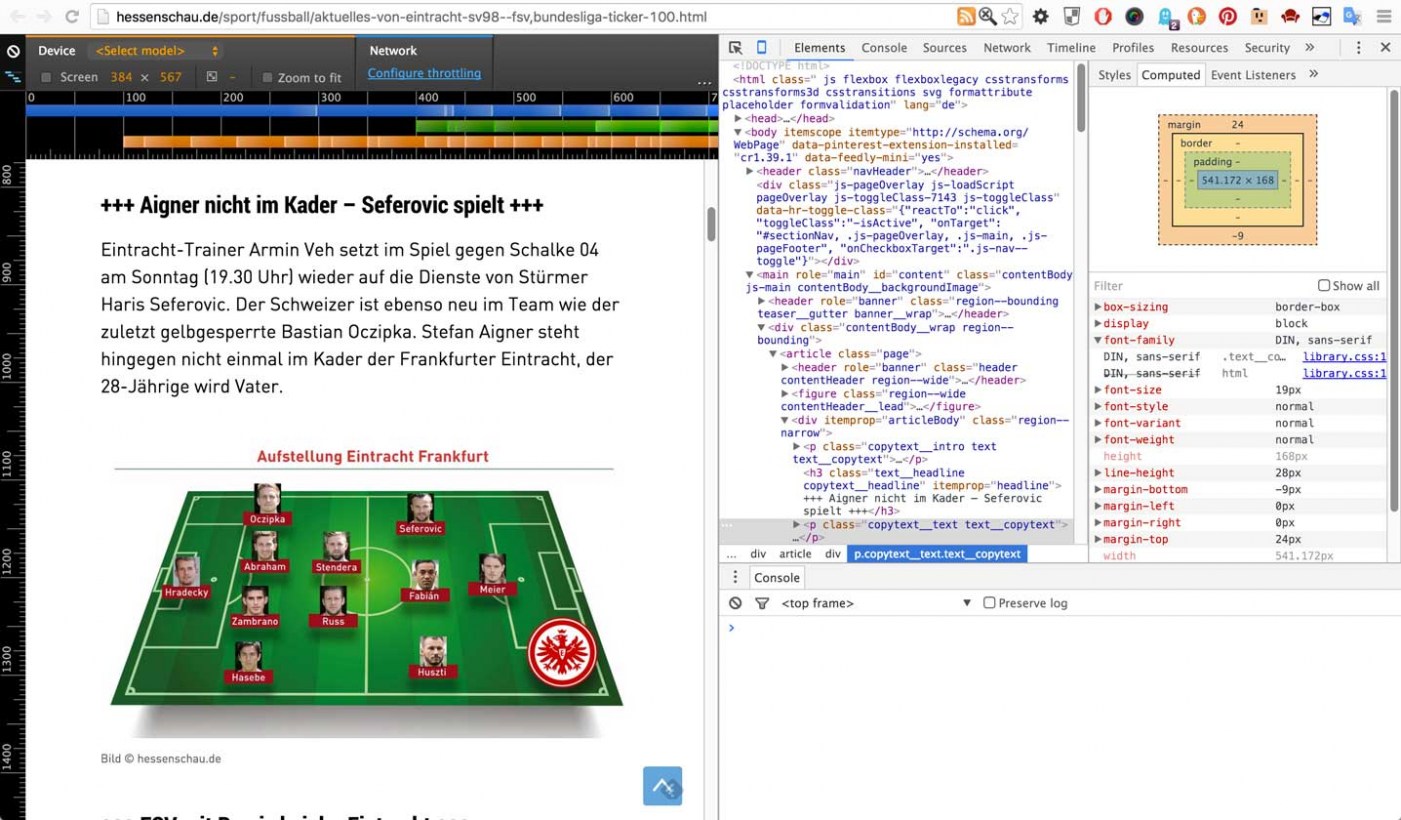Switch to the Styles sidebar tab
The image size is (1401, 820).
(1114, 74)
